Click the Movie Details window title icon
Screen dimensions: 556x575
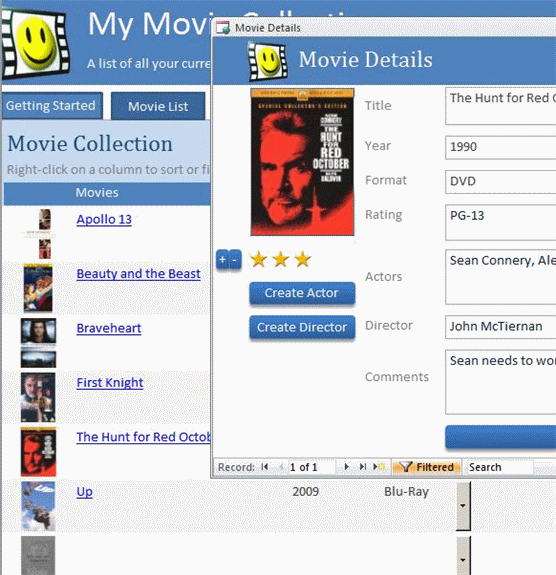tap(223, 28)
